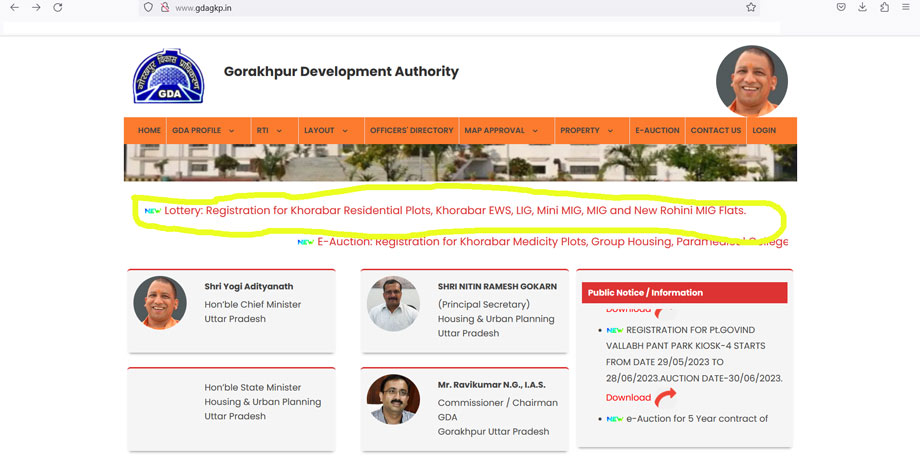Image resolution: width=920 pixels, height=456 pixels.
Task: Open OFFICERS' DIRECTORY menu item
Action: (x=412, y=130)
